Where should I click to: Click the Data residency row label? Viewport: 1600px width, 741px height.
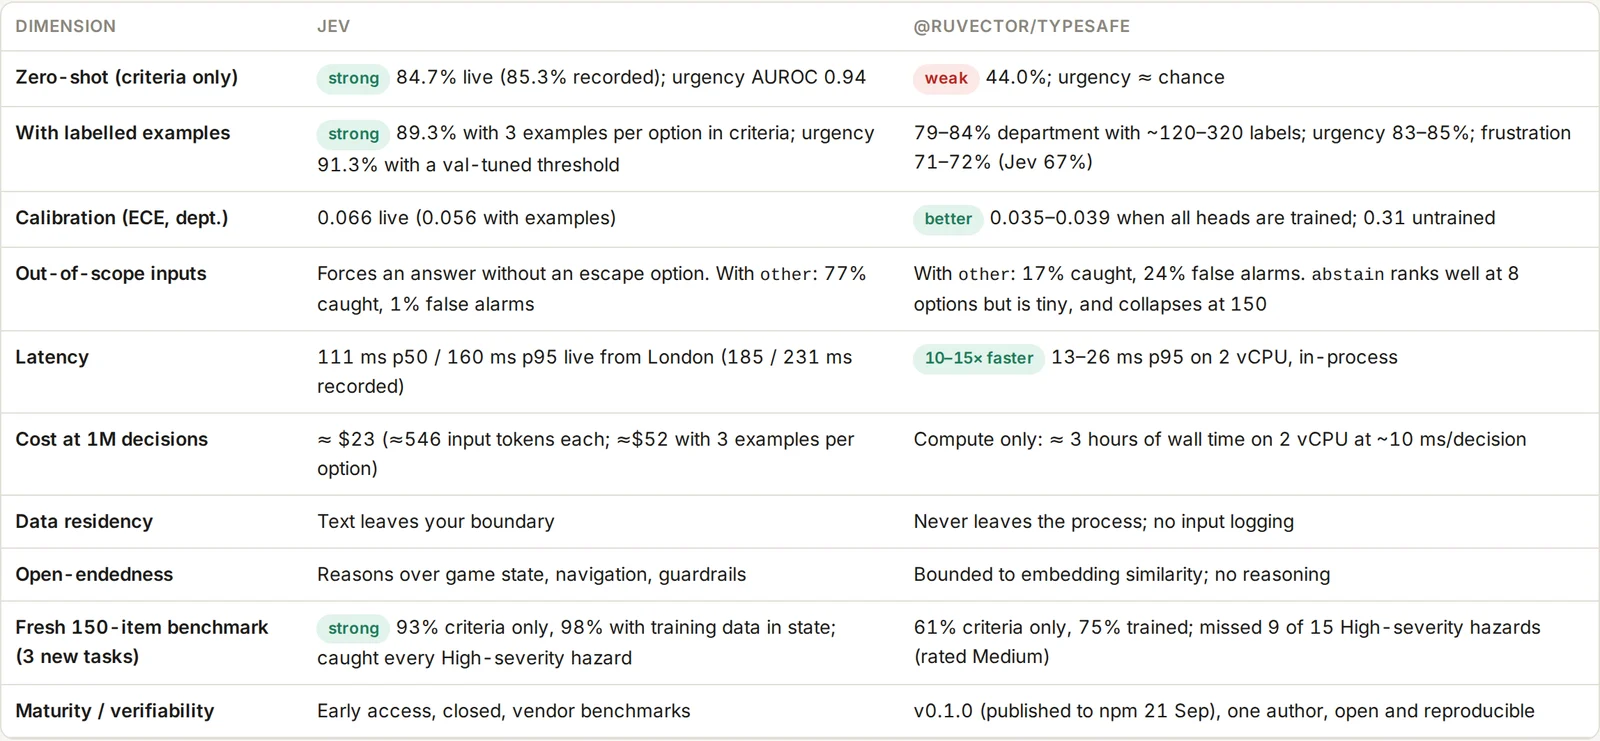click(84, 521)
